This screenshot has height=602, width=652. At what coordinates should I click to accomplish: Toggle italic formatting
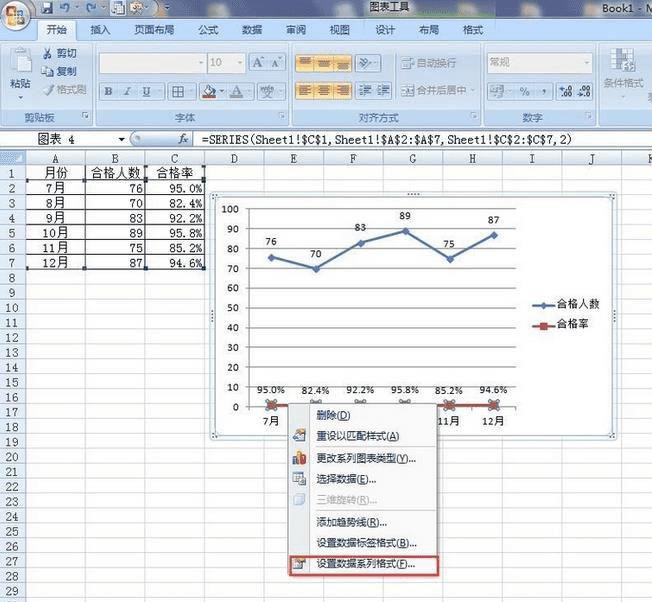coord(128,91)
